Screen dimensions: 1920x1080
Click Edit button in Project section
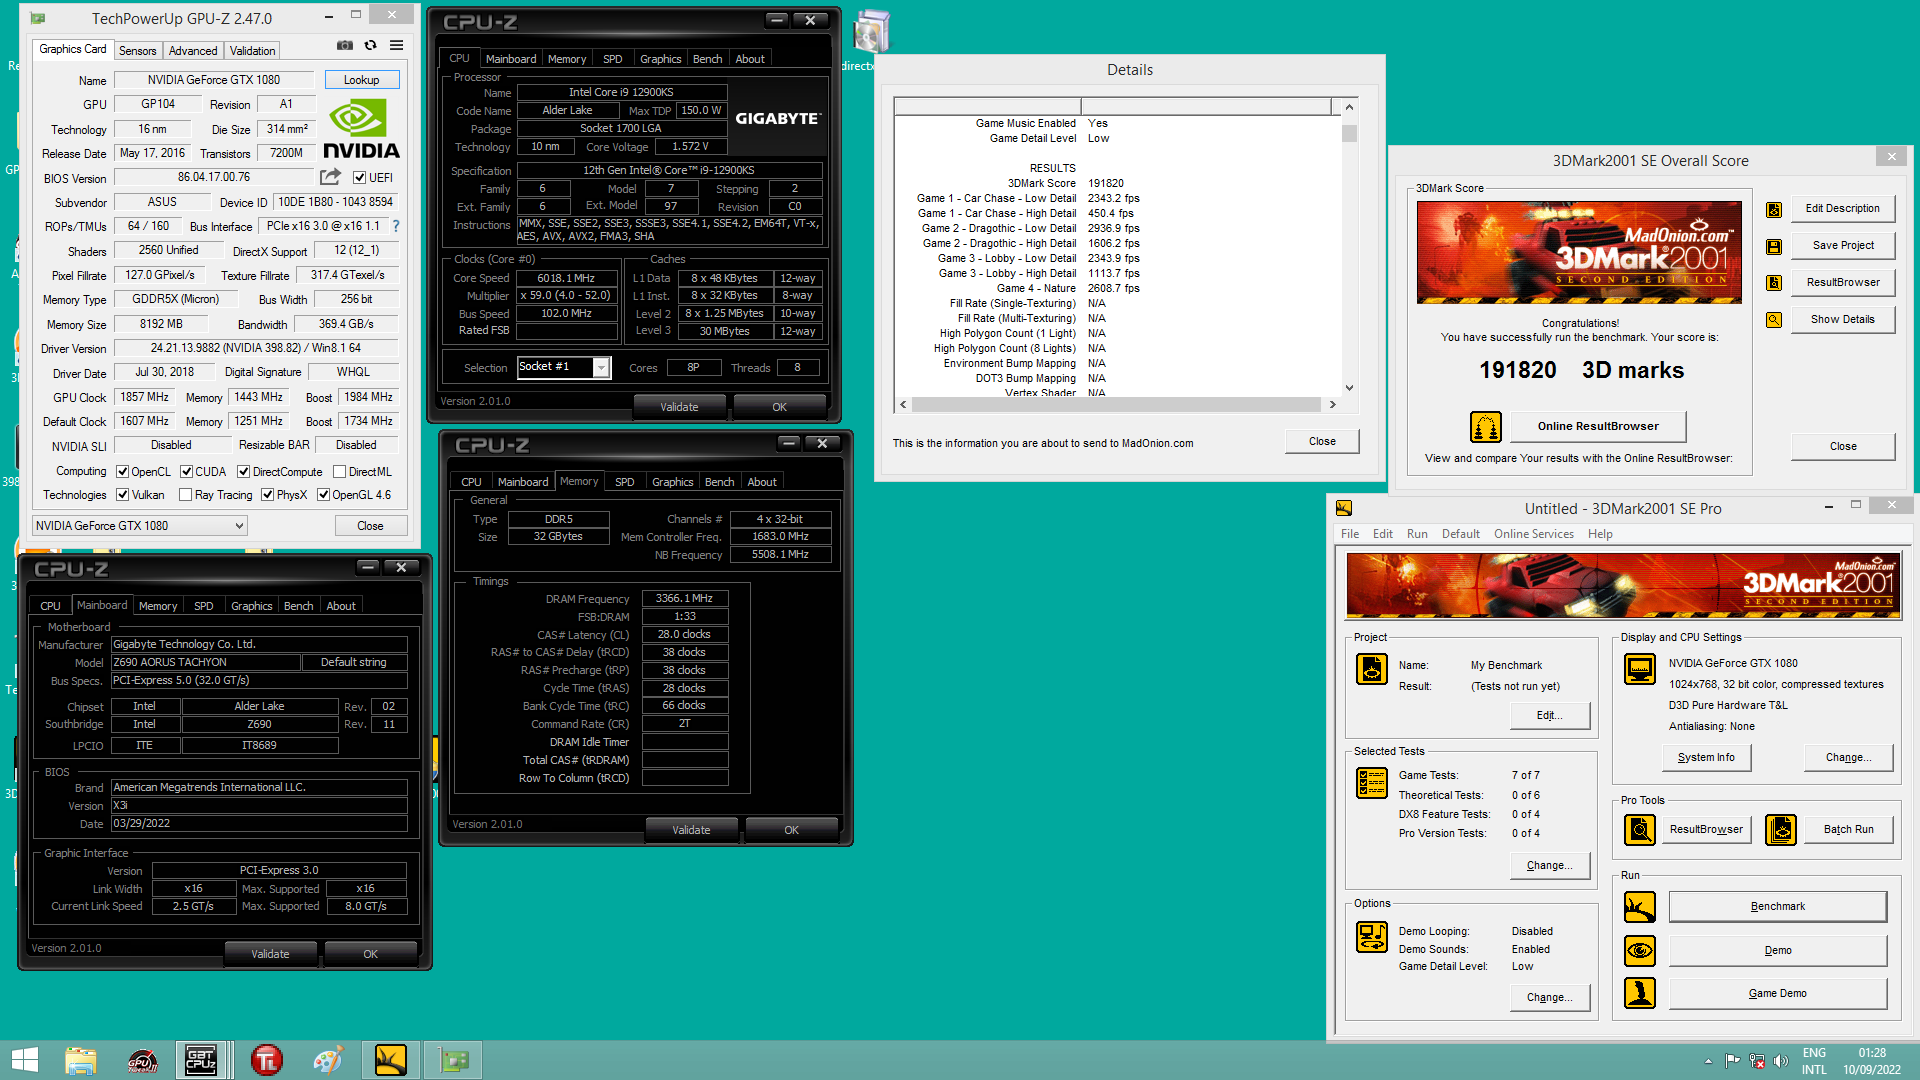coord(1549,715)
